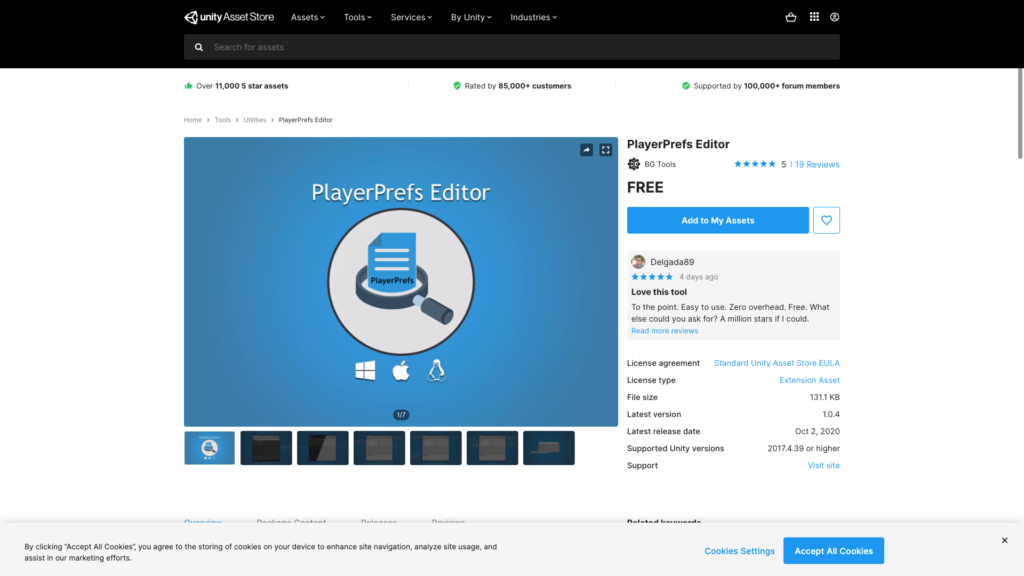This screenshot has height=576, width=1024.
Task: Expand the Industries dropdown
Action: 533,17
